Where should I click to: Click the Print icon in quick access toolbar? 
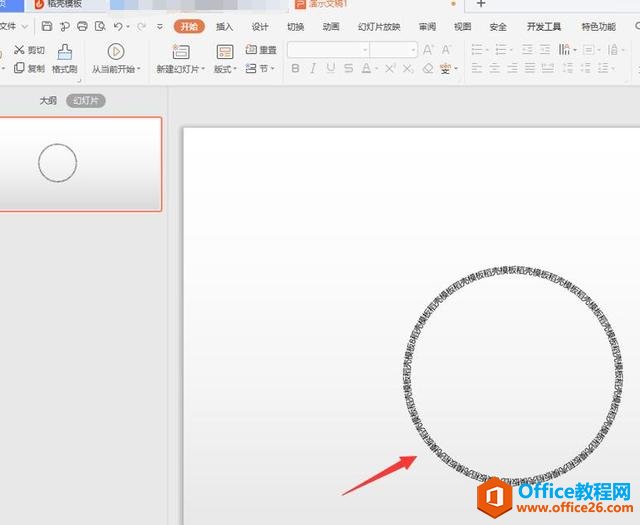click(x=82, y=27)
